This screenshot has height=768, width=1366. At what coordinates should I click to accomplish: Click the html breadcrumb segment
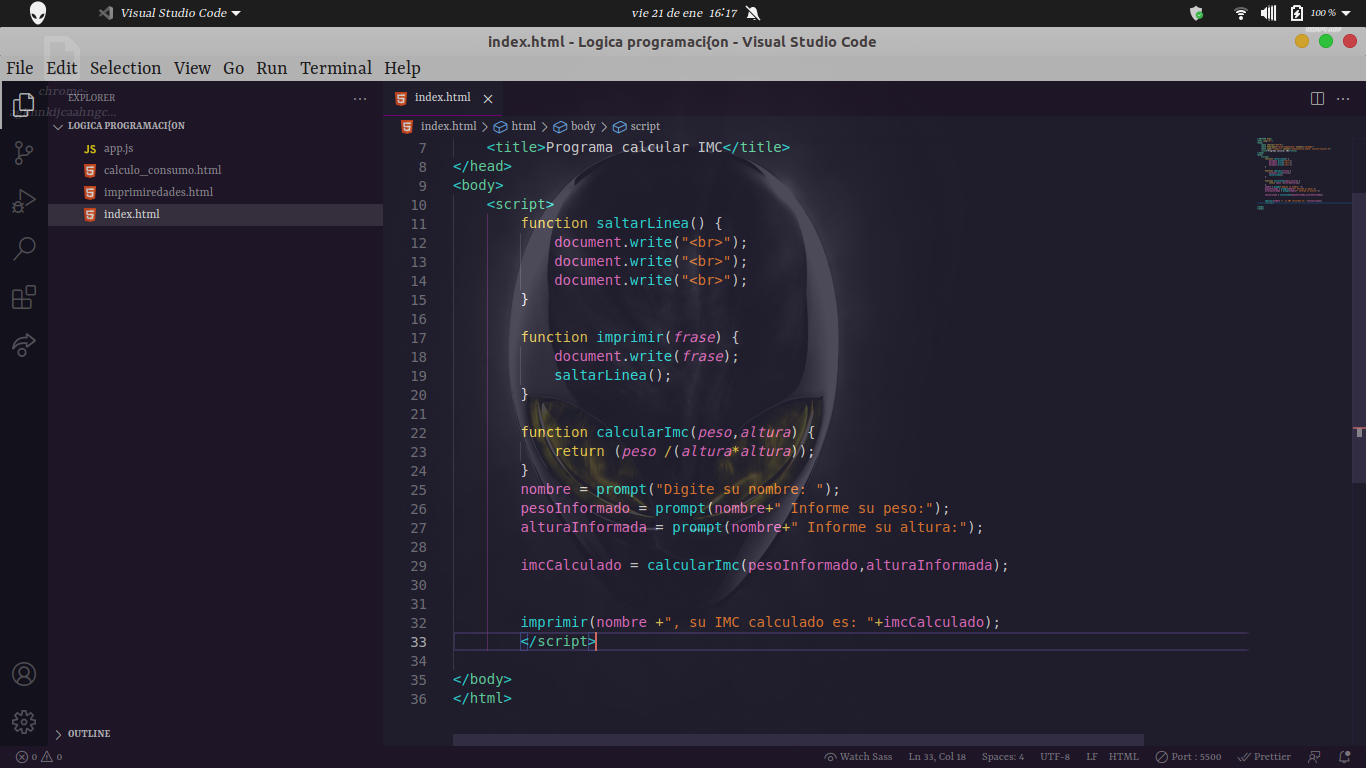[515, 126]
